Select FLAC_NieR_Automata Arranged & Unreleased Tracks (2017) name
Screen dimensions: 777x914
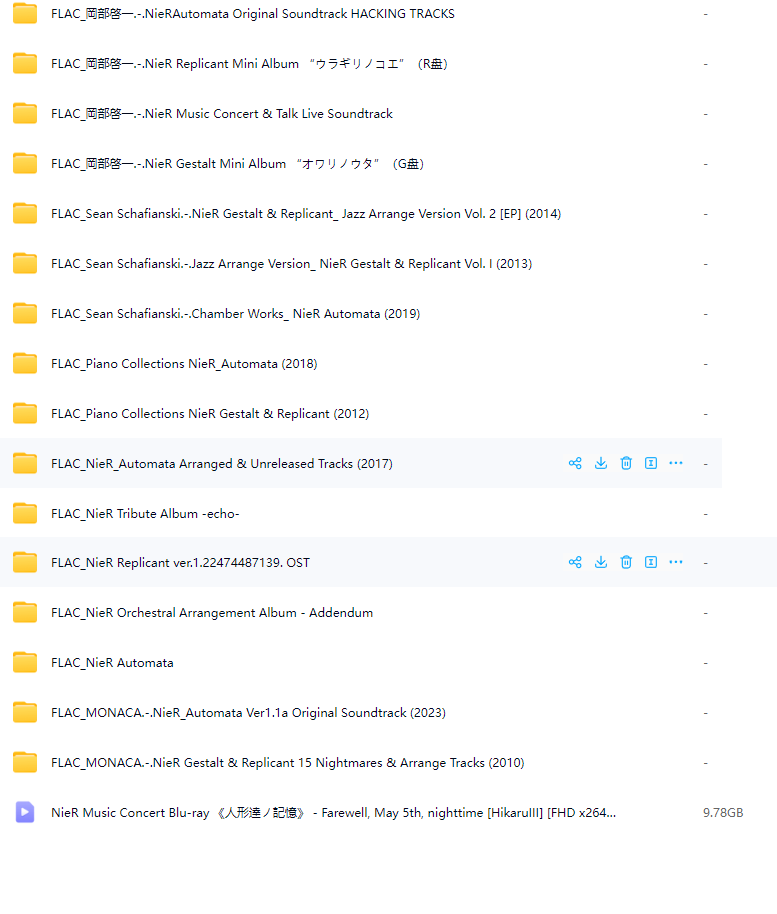(x=222, y=463)
